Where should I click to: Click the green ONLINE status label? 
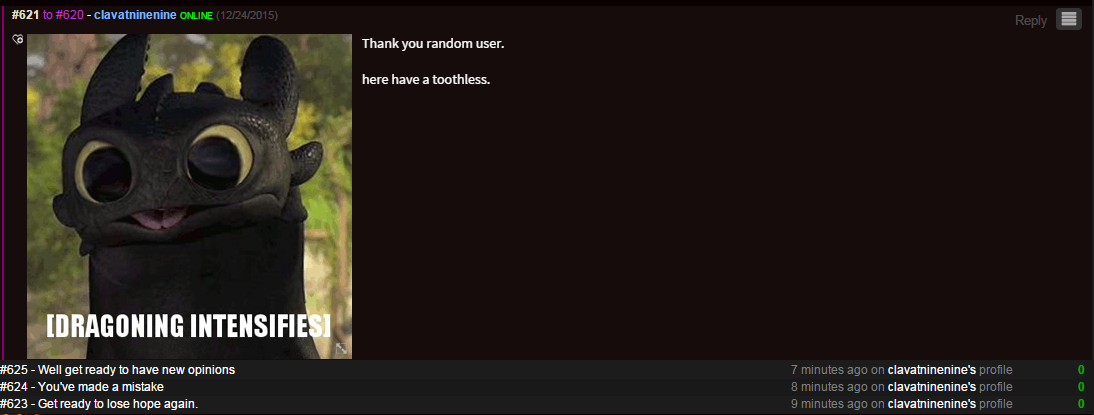(x=196, y=15)
